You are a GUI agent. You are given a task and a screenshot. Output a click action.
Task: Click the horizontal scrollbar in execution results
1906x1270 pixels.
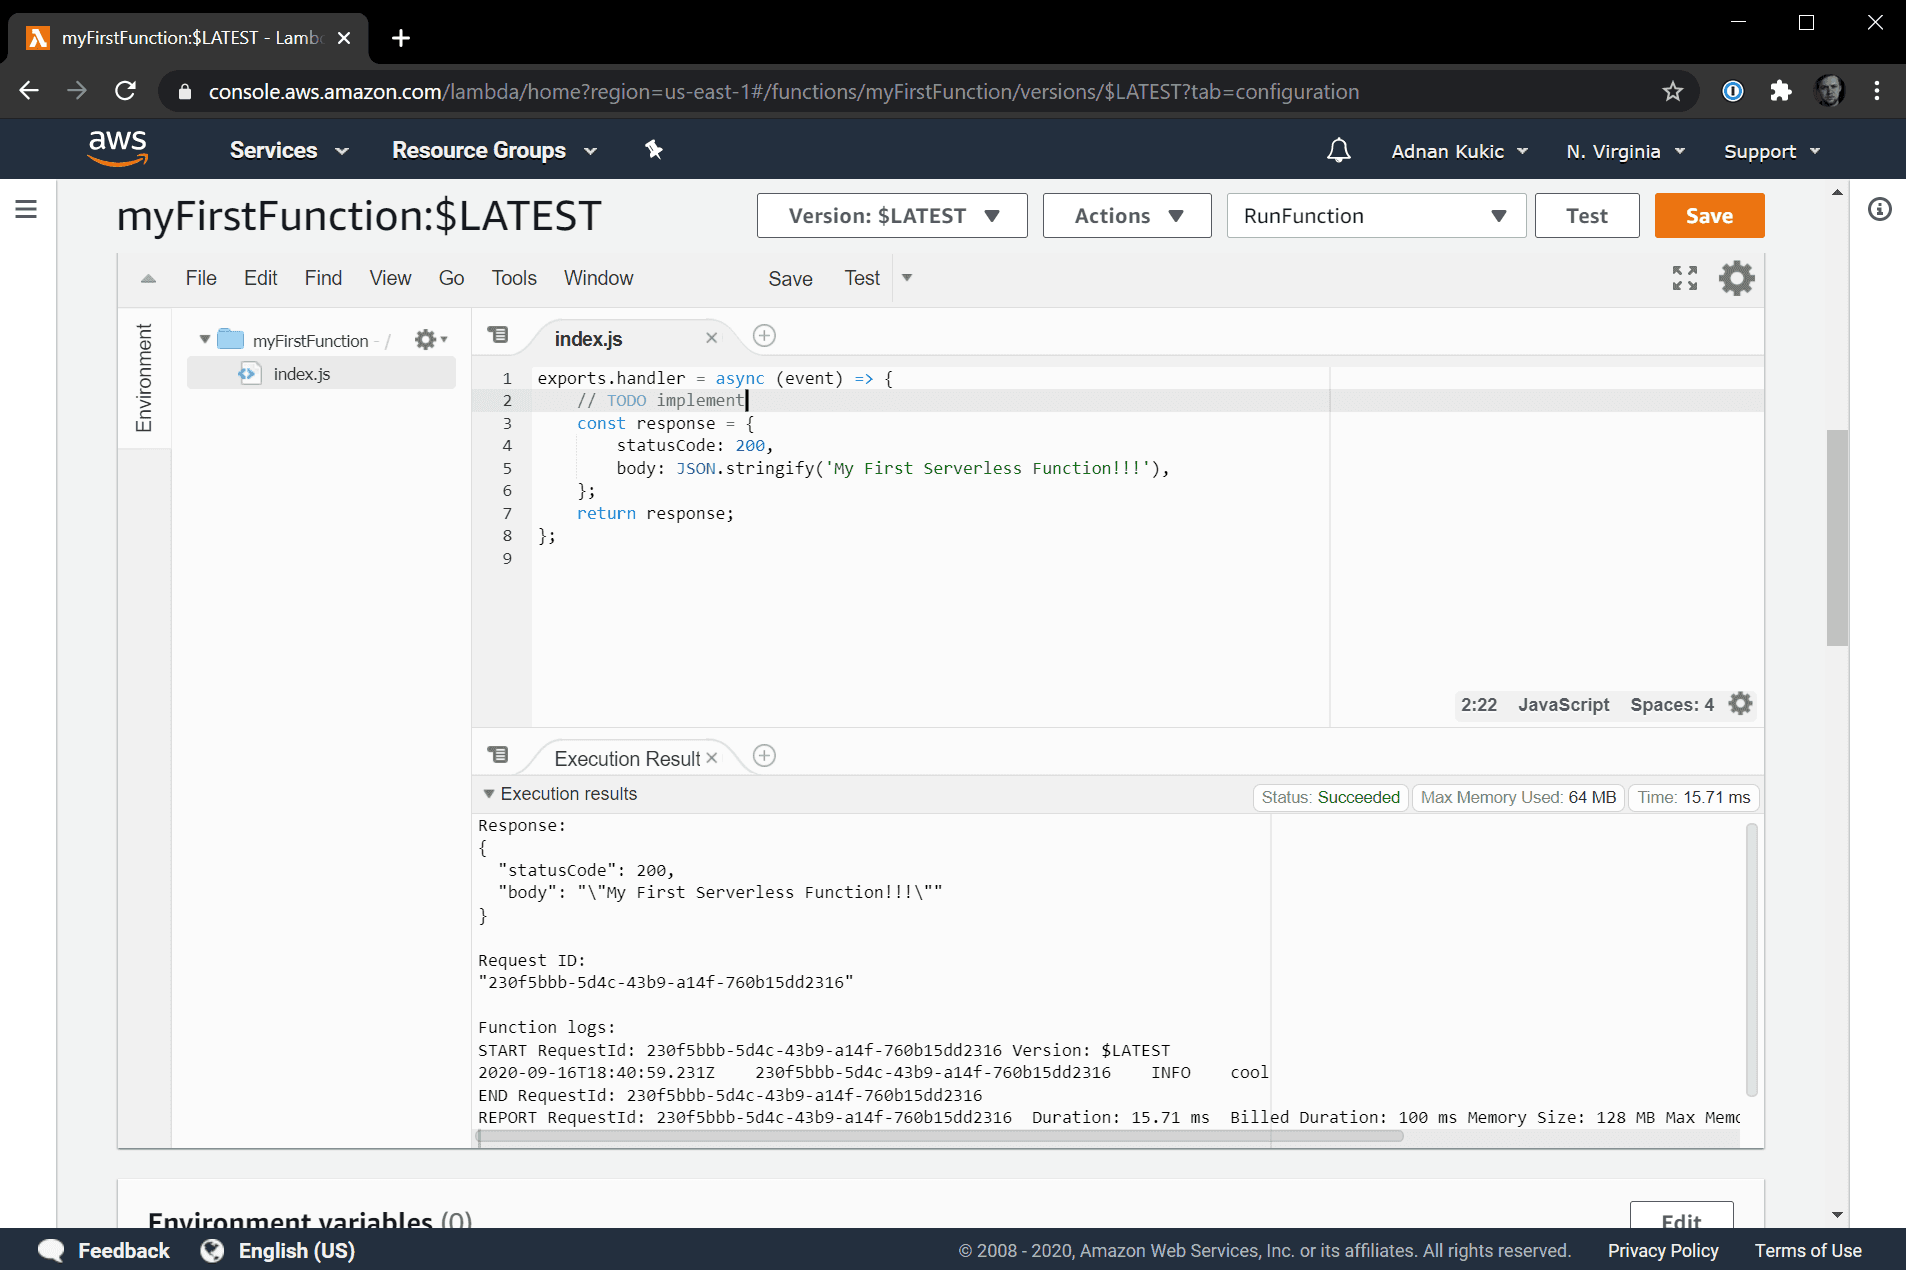940,1136
